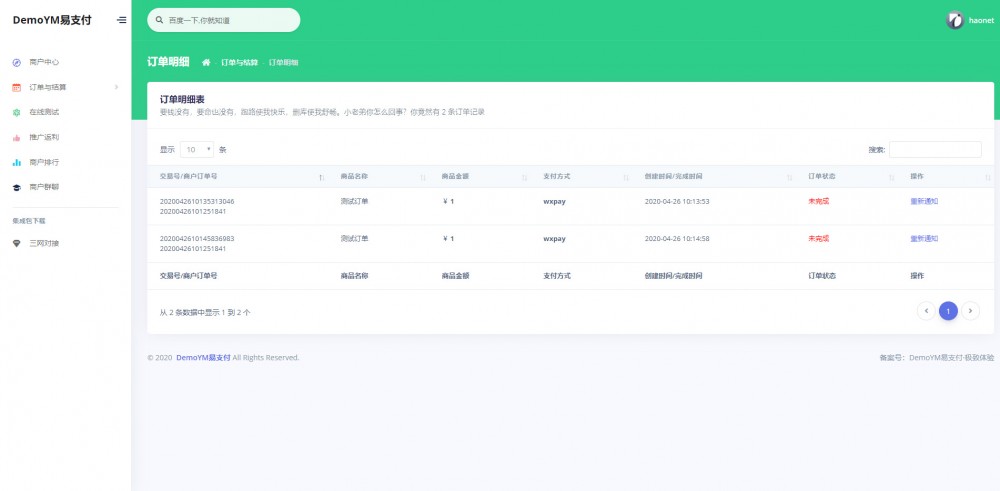Click 重新通知 for the 10:14:58 order
Viewport: 1000px width, 491px height.
pyautogui.click(x=923, y=239)
